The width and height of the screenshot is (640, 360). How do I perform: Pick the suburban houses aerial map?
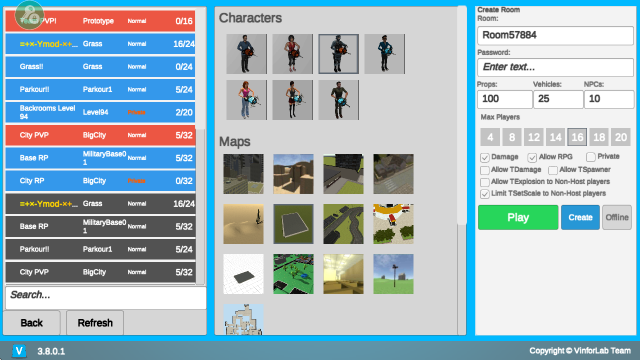393,174
